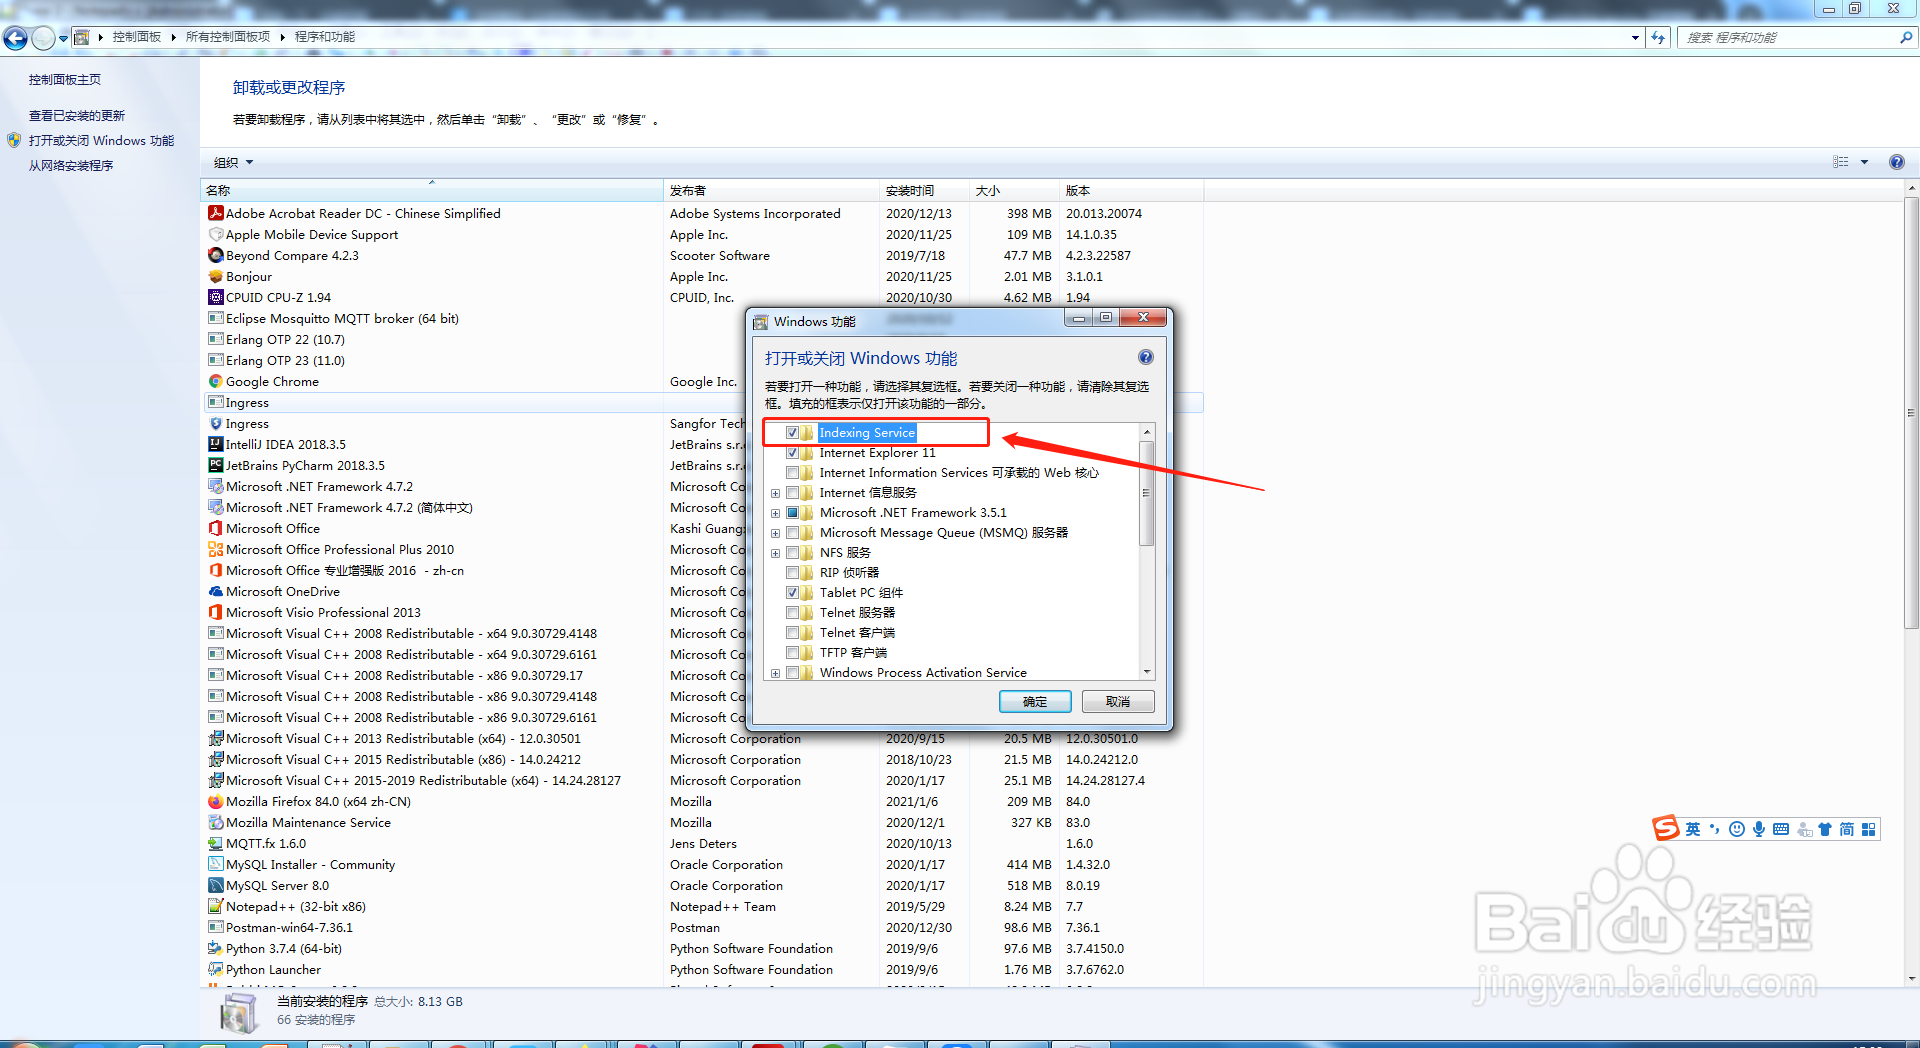Open Sogou toolbox grid icon

click(x=1868, y=829)
